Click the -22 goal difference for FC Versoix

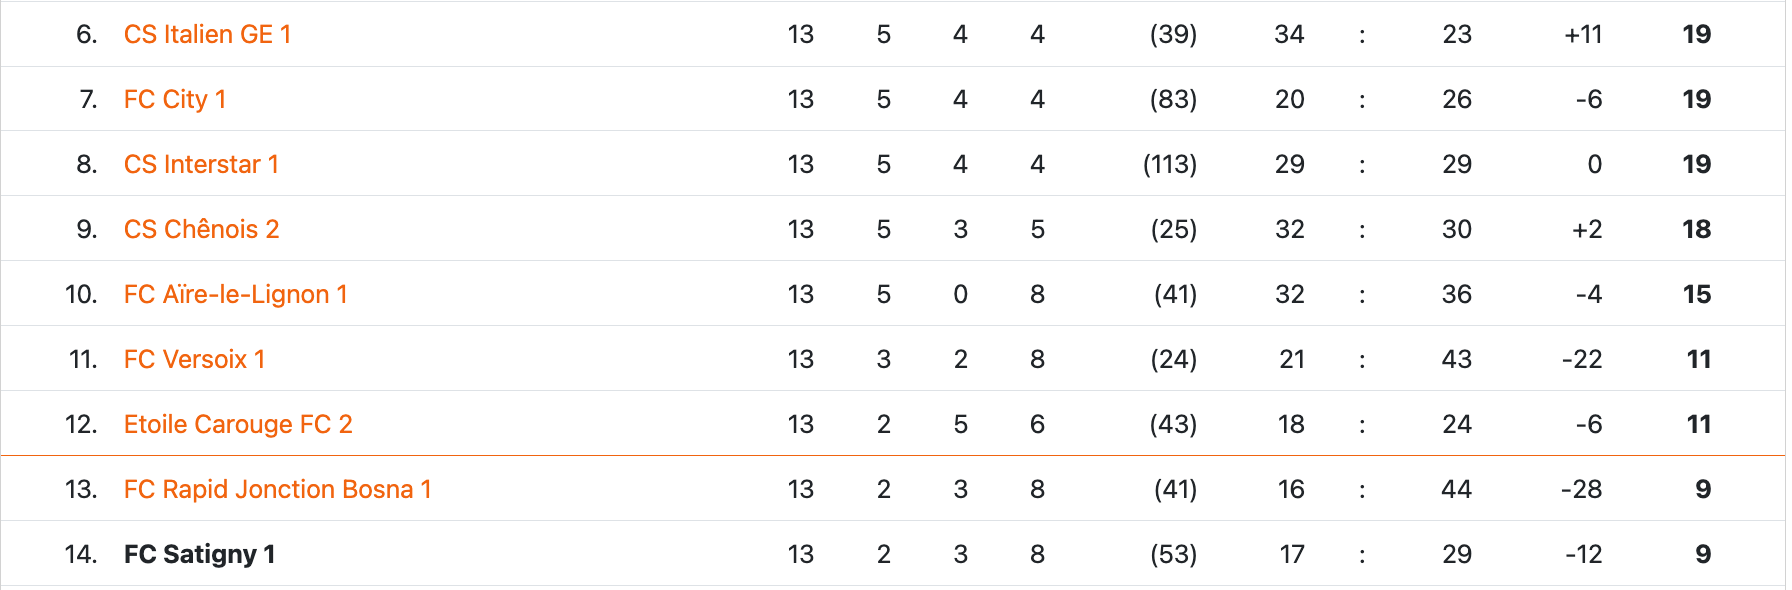point(1582,359)
